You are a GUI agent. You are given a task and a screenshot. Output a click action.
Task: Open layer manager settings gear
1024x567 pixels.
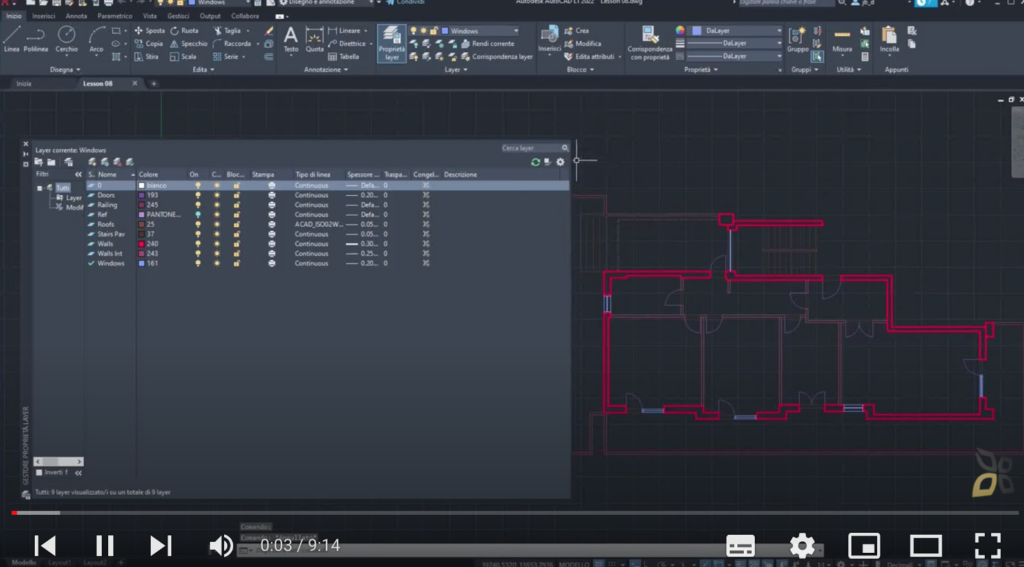pos(560,162)
